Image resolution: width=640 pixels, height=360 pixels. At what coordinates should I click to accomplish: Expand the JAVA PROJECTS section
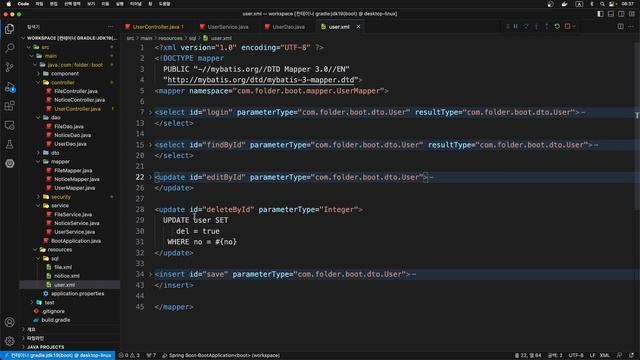pyautogui.click(x=45, y=347)
